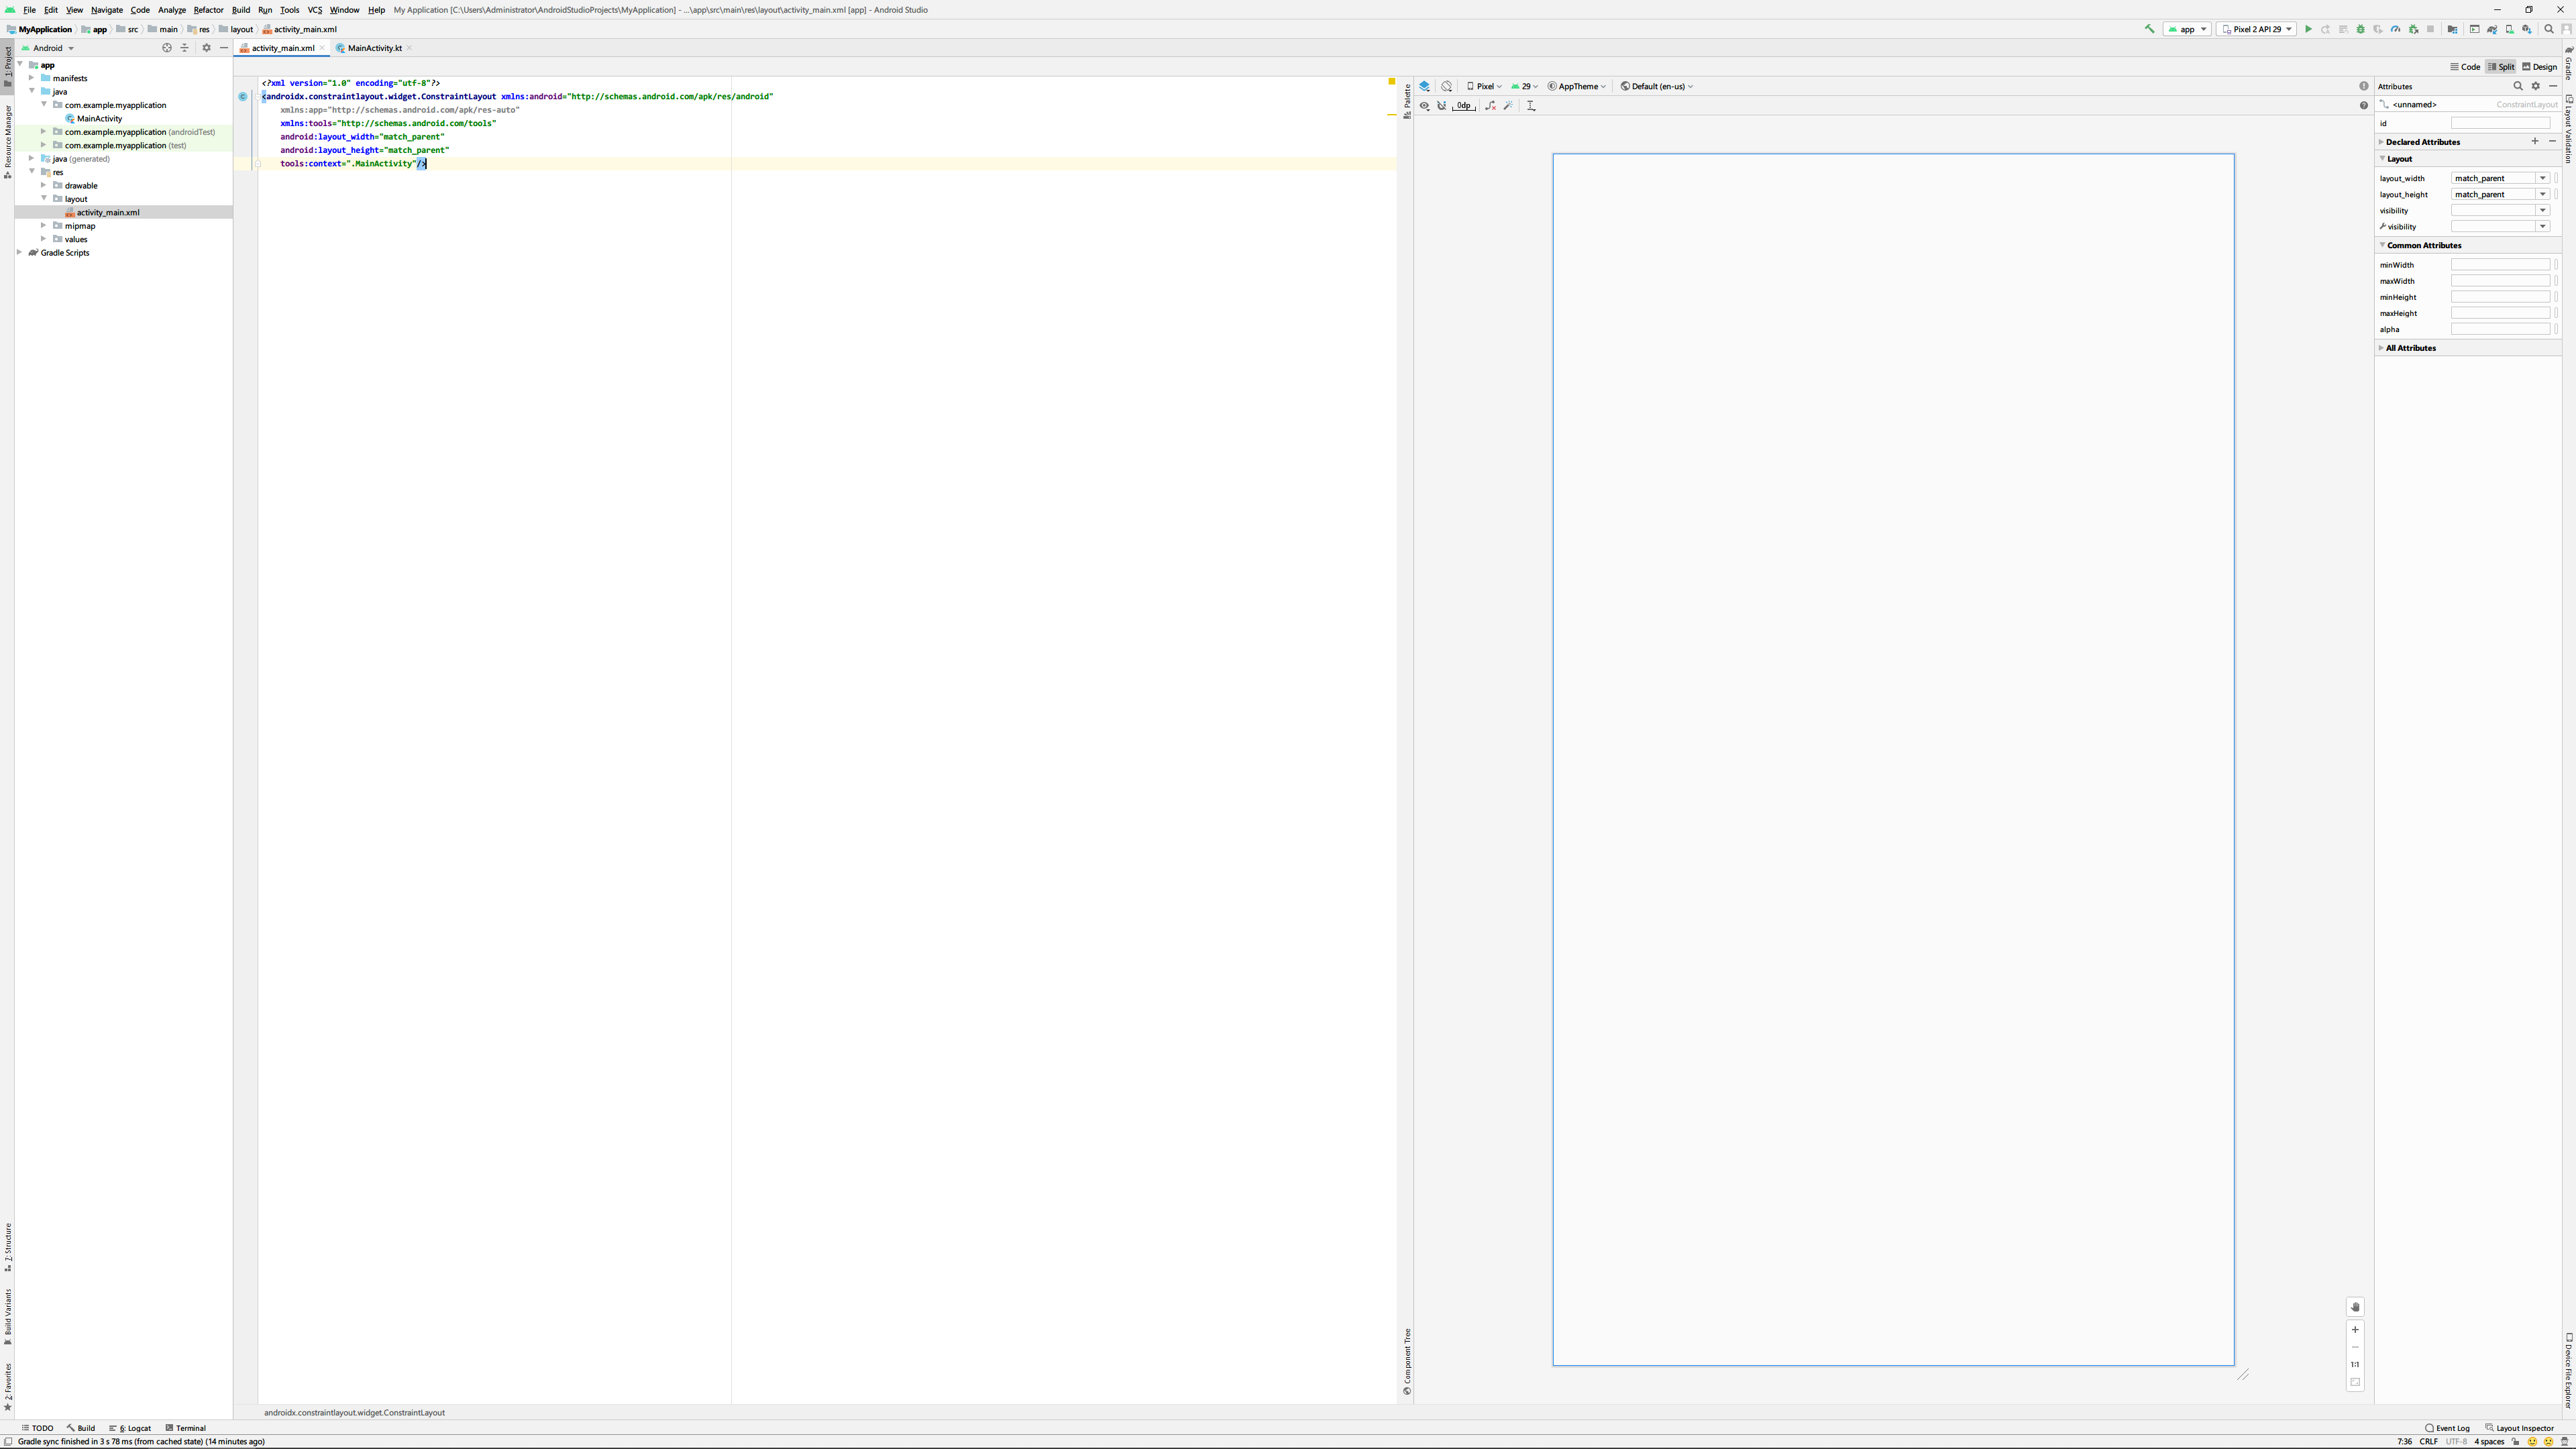
Task: Click the pan hand icon on design surface
Action: tap(2355, 1307)
